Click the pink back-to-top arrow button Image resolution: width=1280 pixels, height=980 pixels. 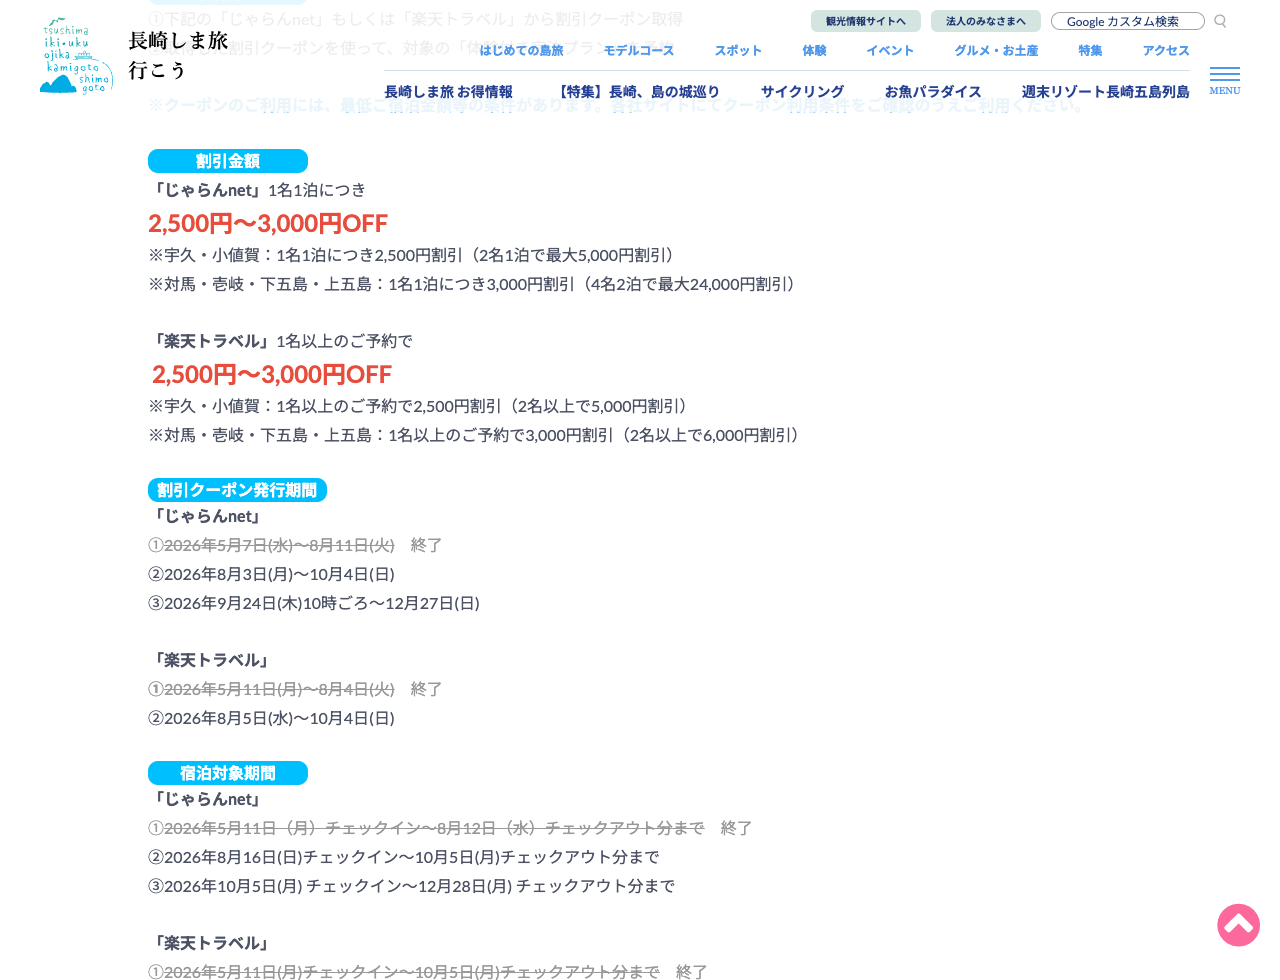coord(1238,925)
